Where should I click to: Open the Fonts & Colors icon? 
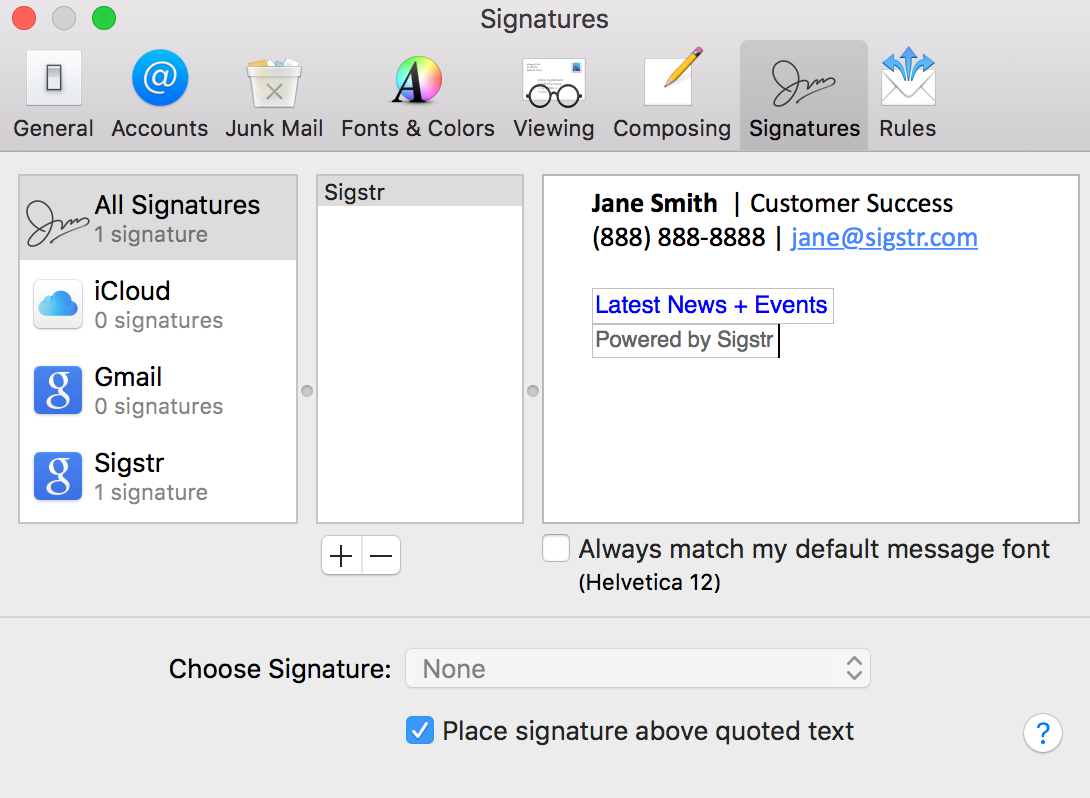point(417,80)
